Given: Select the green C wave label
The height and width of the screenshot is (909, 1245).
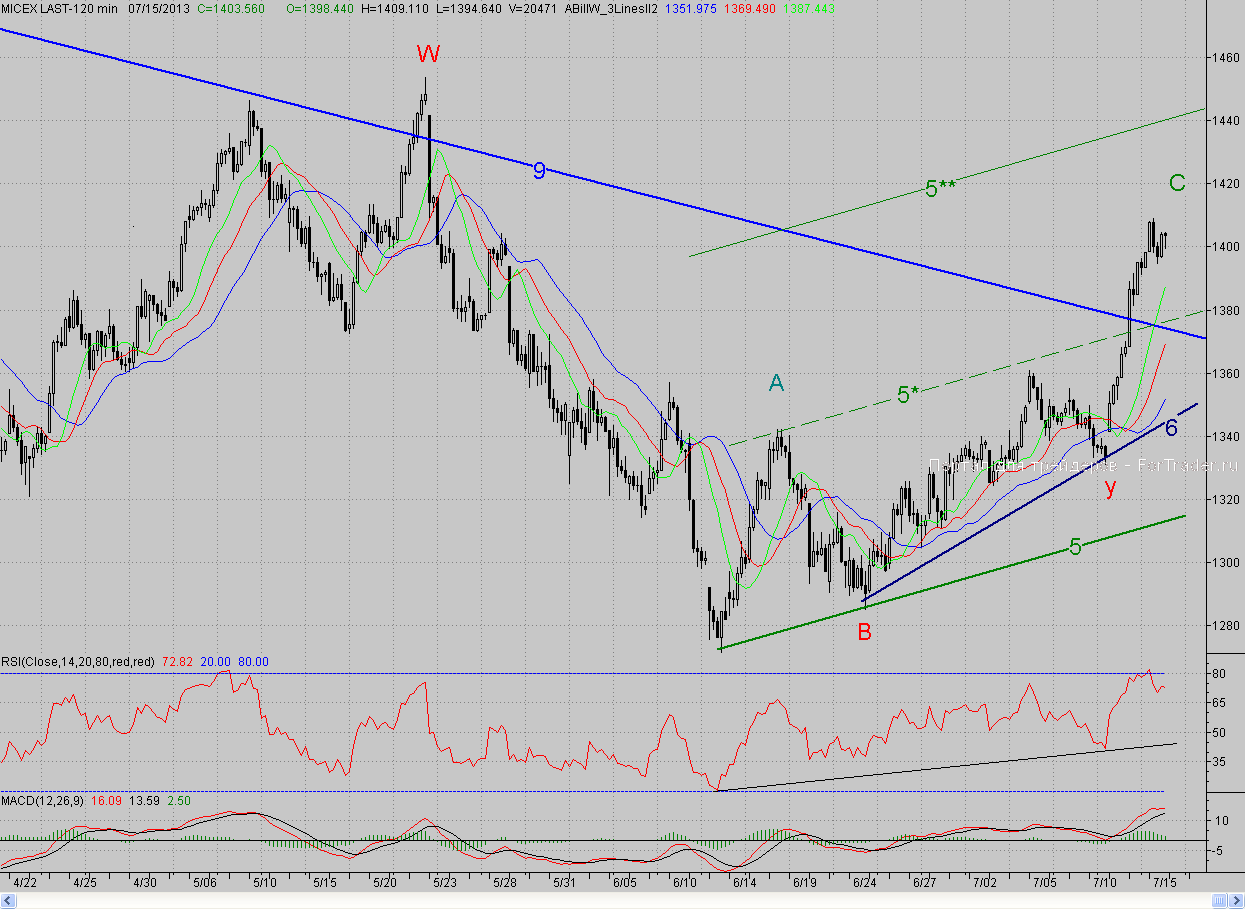Looking at the screenshot, I should point(1177,183).
